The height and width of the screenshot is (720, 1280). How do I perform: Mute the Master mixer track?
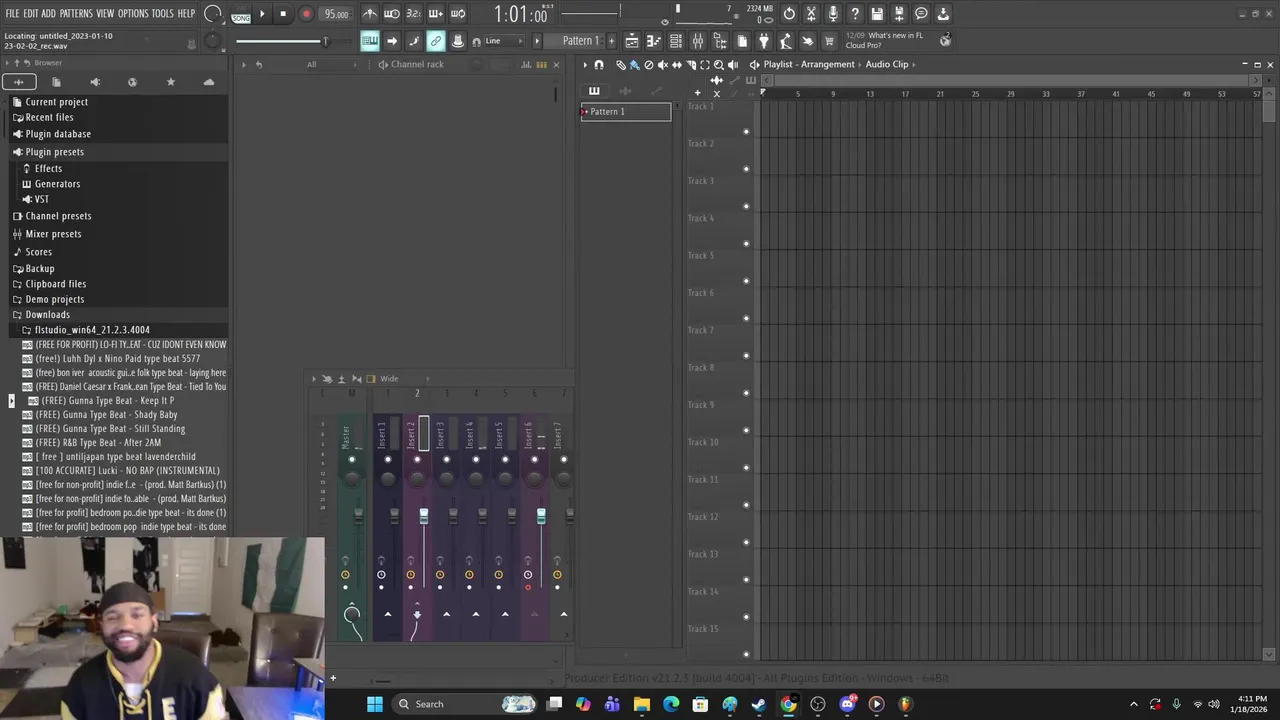(351, 460)
